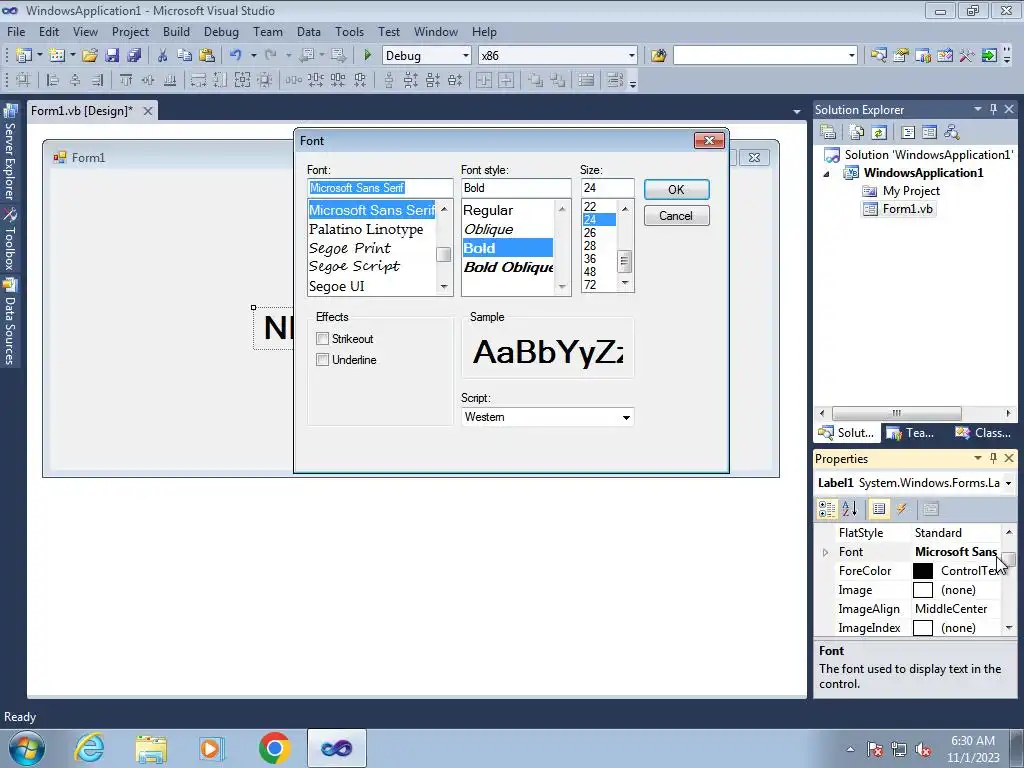Screen dimensions: 1024x768
Task: Choose Segoe UI in the font list
Action: (372, 286)
